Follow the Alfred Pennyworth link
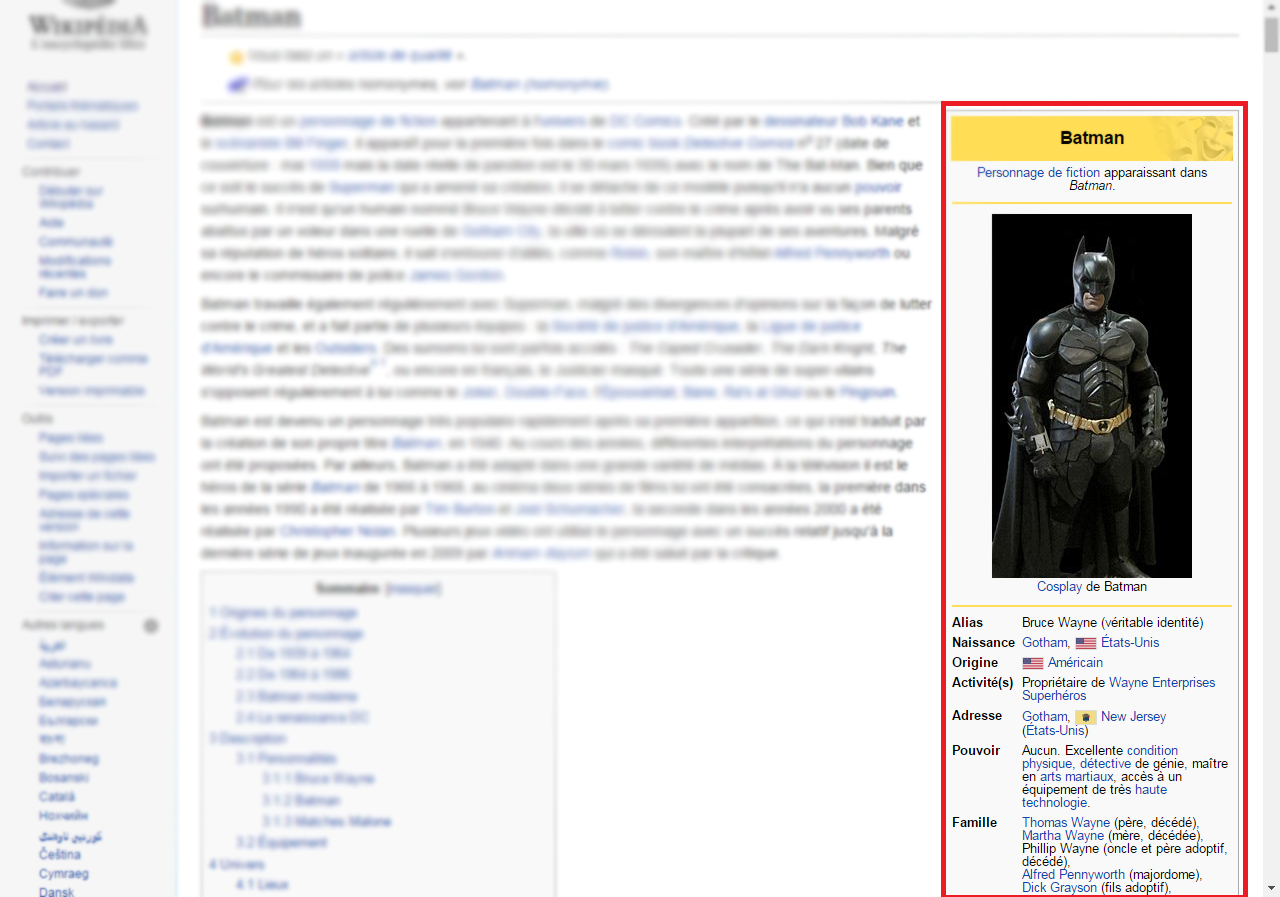The height and width of the screenshot is (897, 1280). pos(1073,875)
